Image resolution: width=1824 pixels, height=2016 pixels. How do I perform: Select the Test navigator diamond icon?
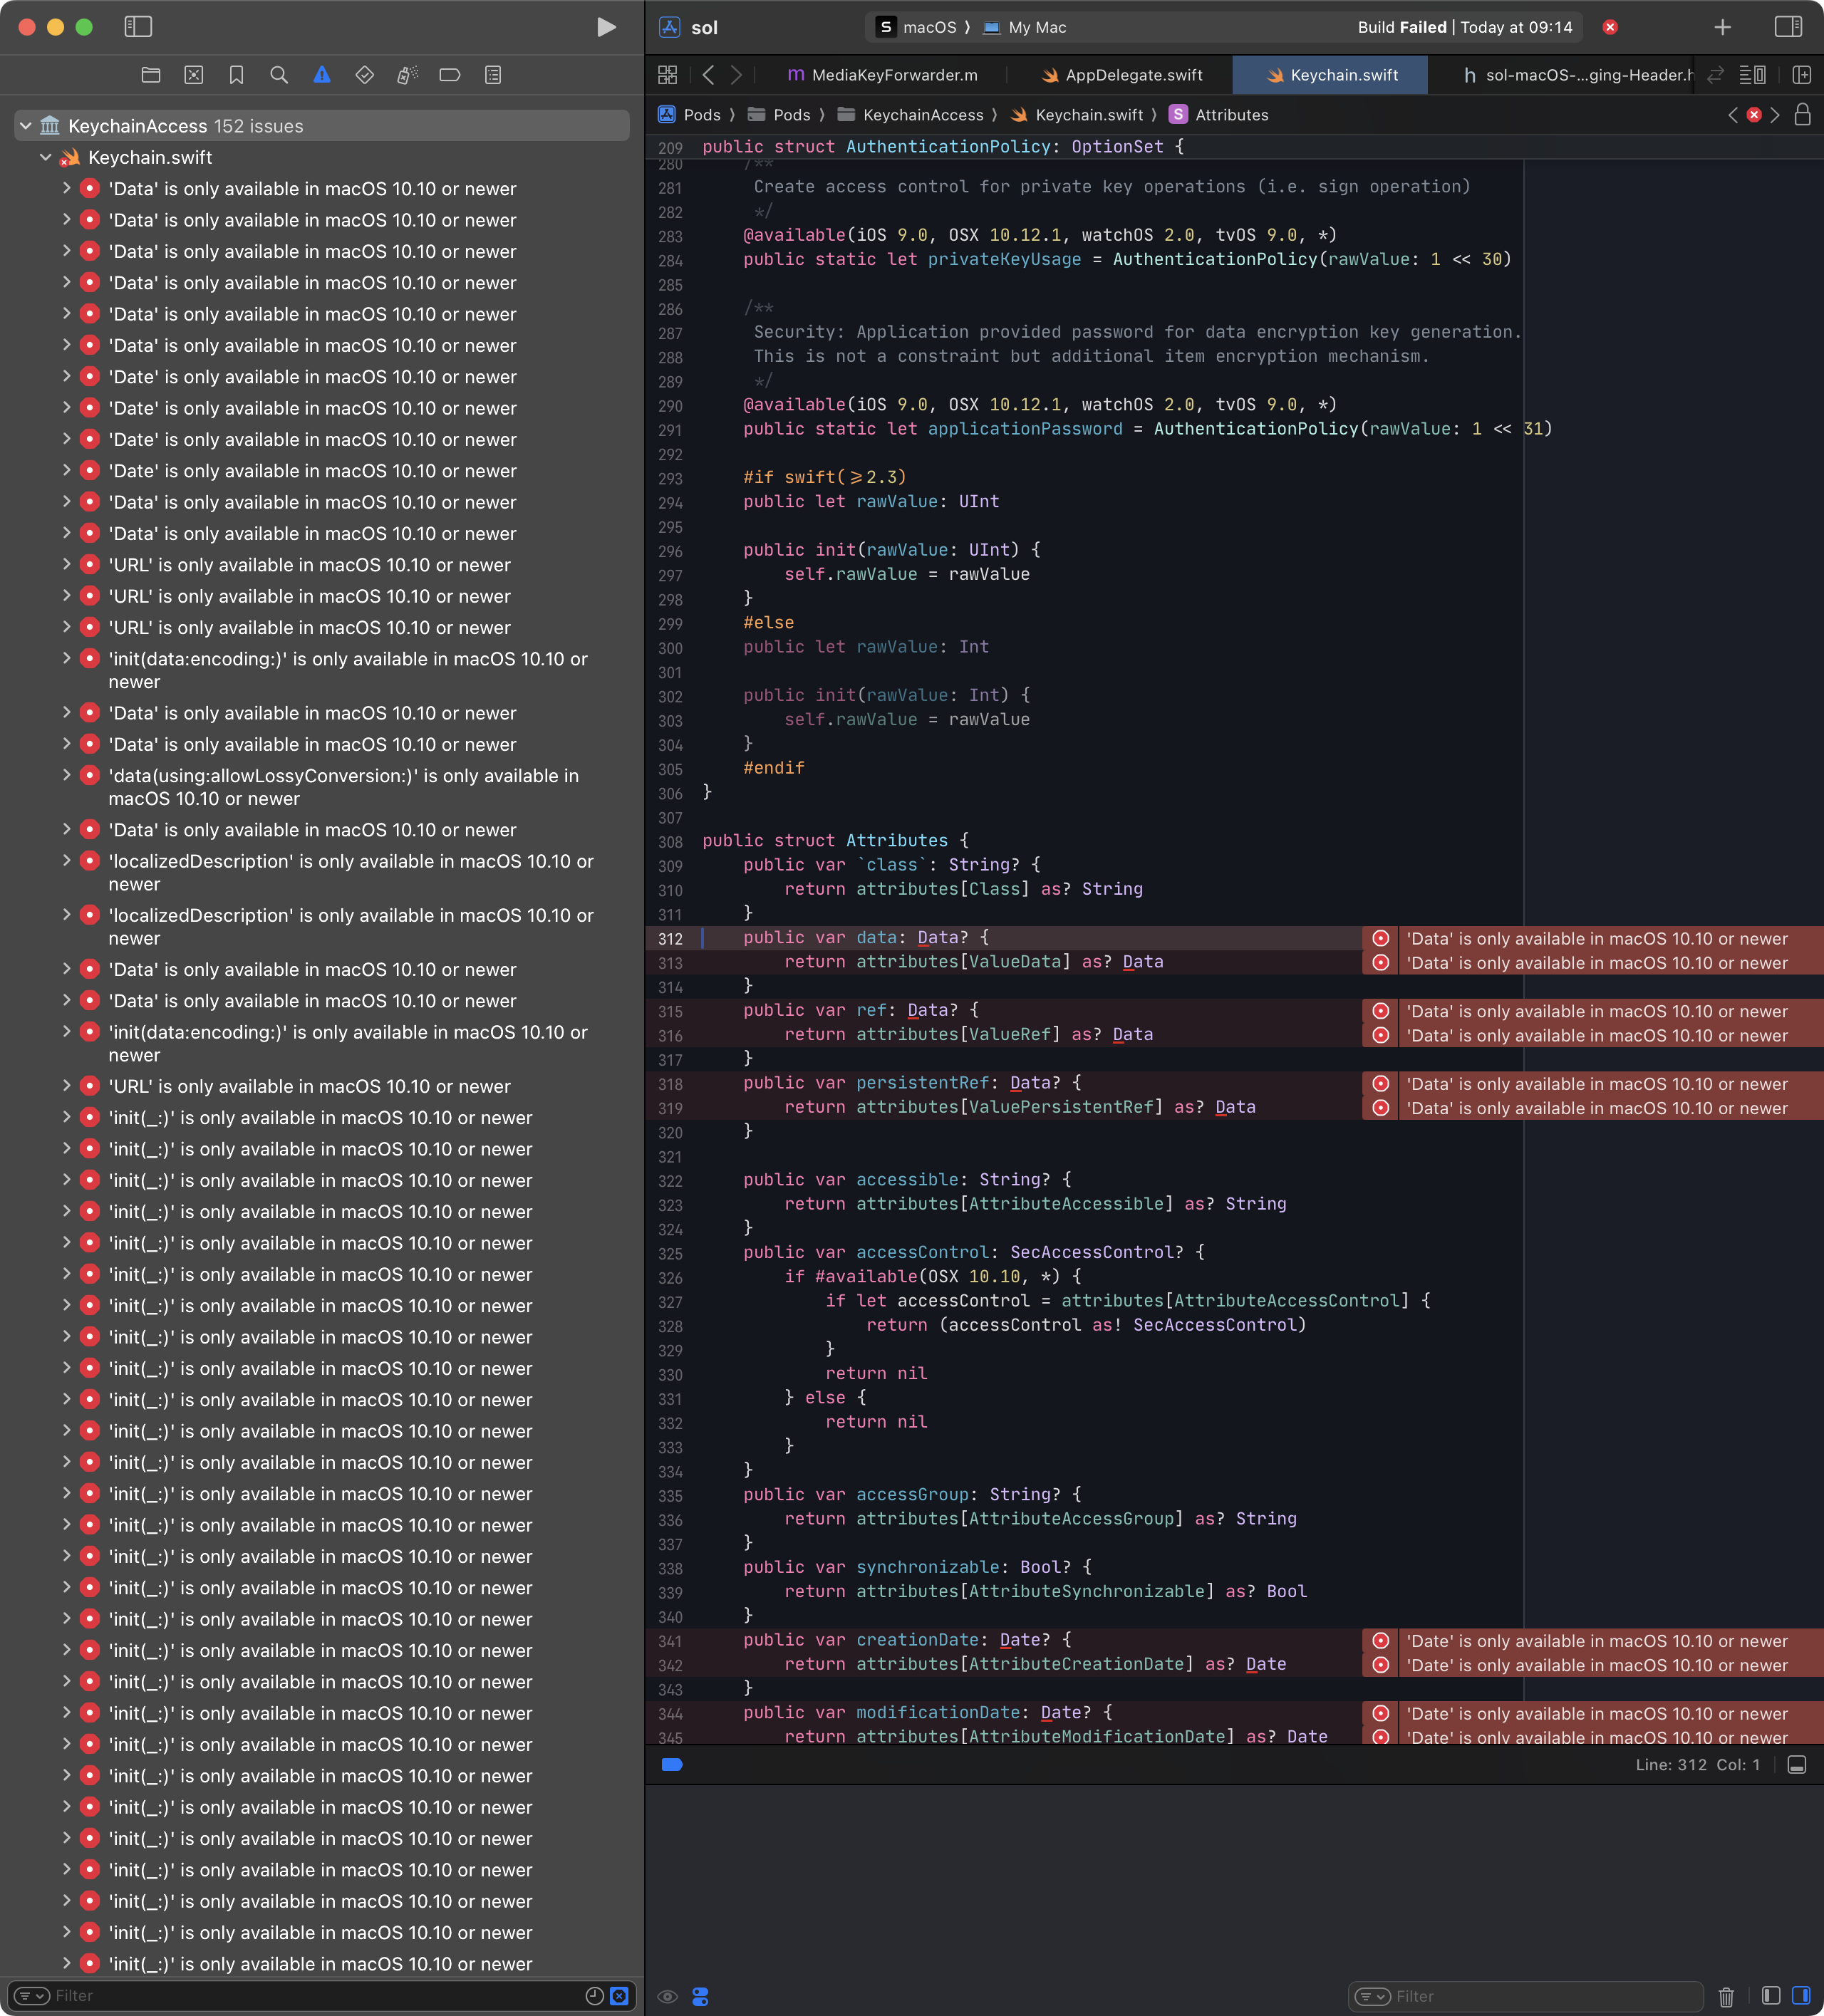click(x=364, y=74)
